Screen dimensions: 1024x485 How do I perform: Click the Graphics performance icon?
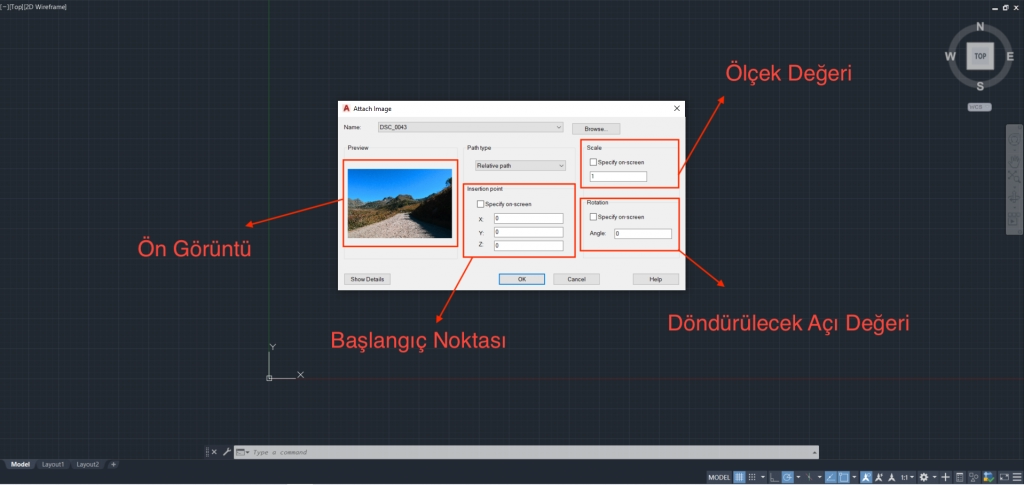tap(989, 477)
